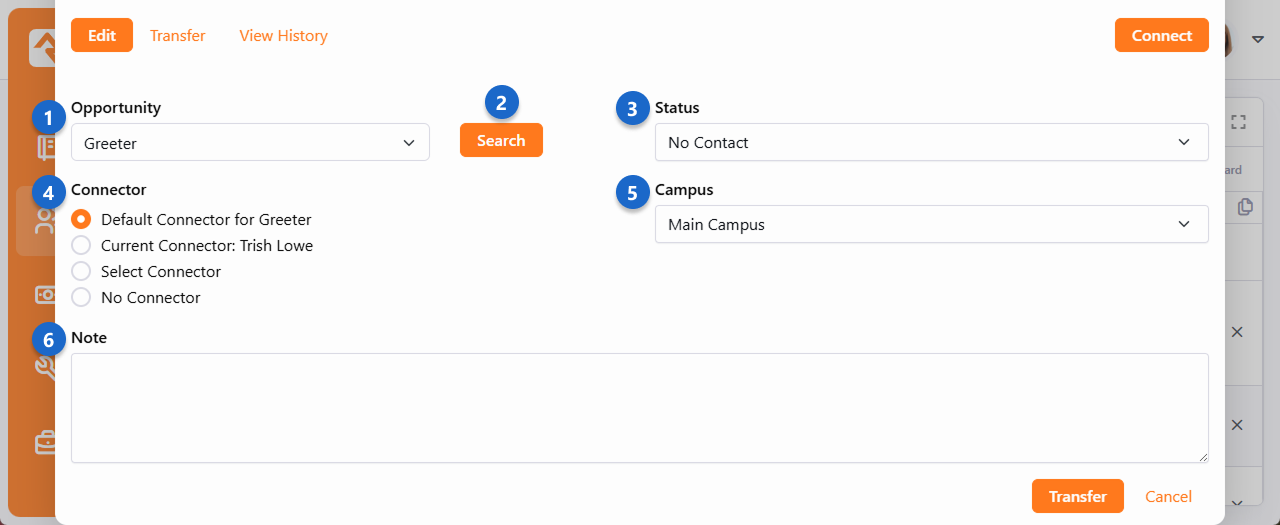Select the No Connector radio button
The image size is (1280, 525).
82,297
